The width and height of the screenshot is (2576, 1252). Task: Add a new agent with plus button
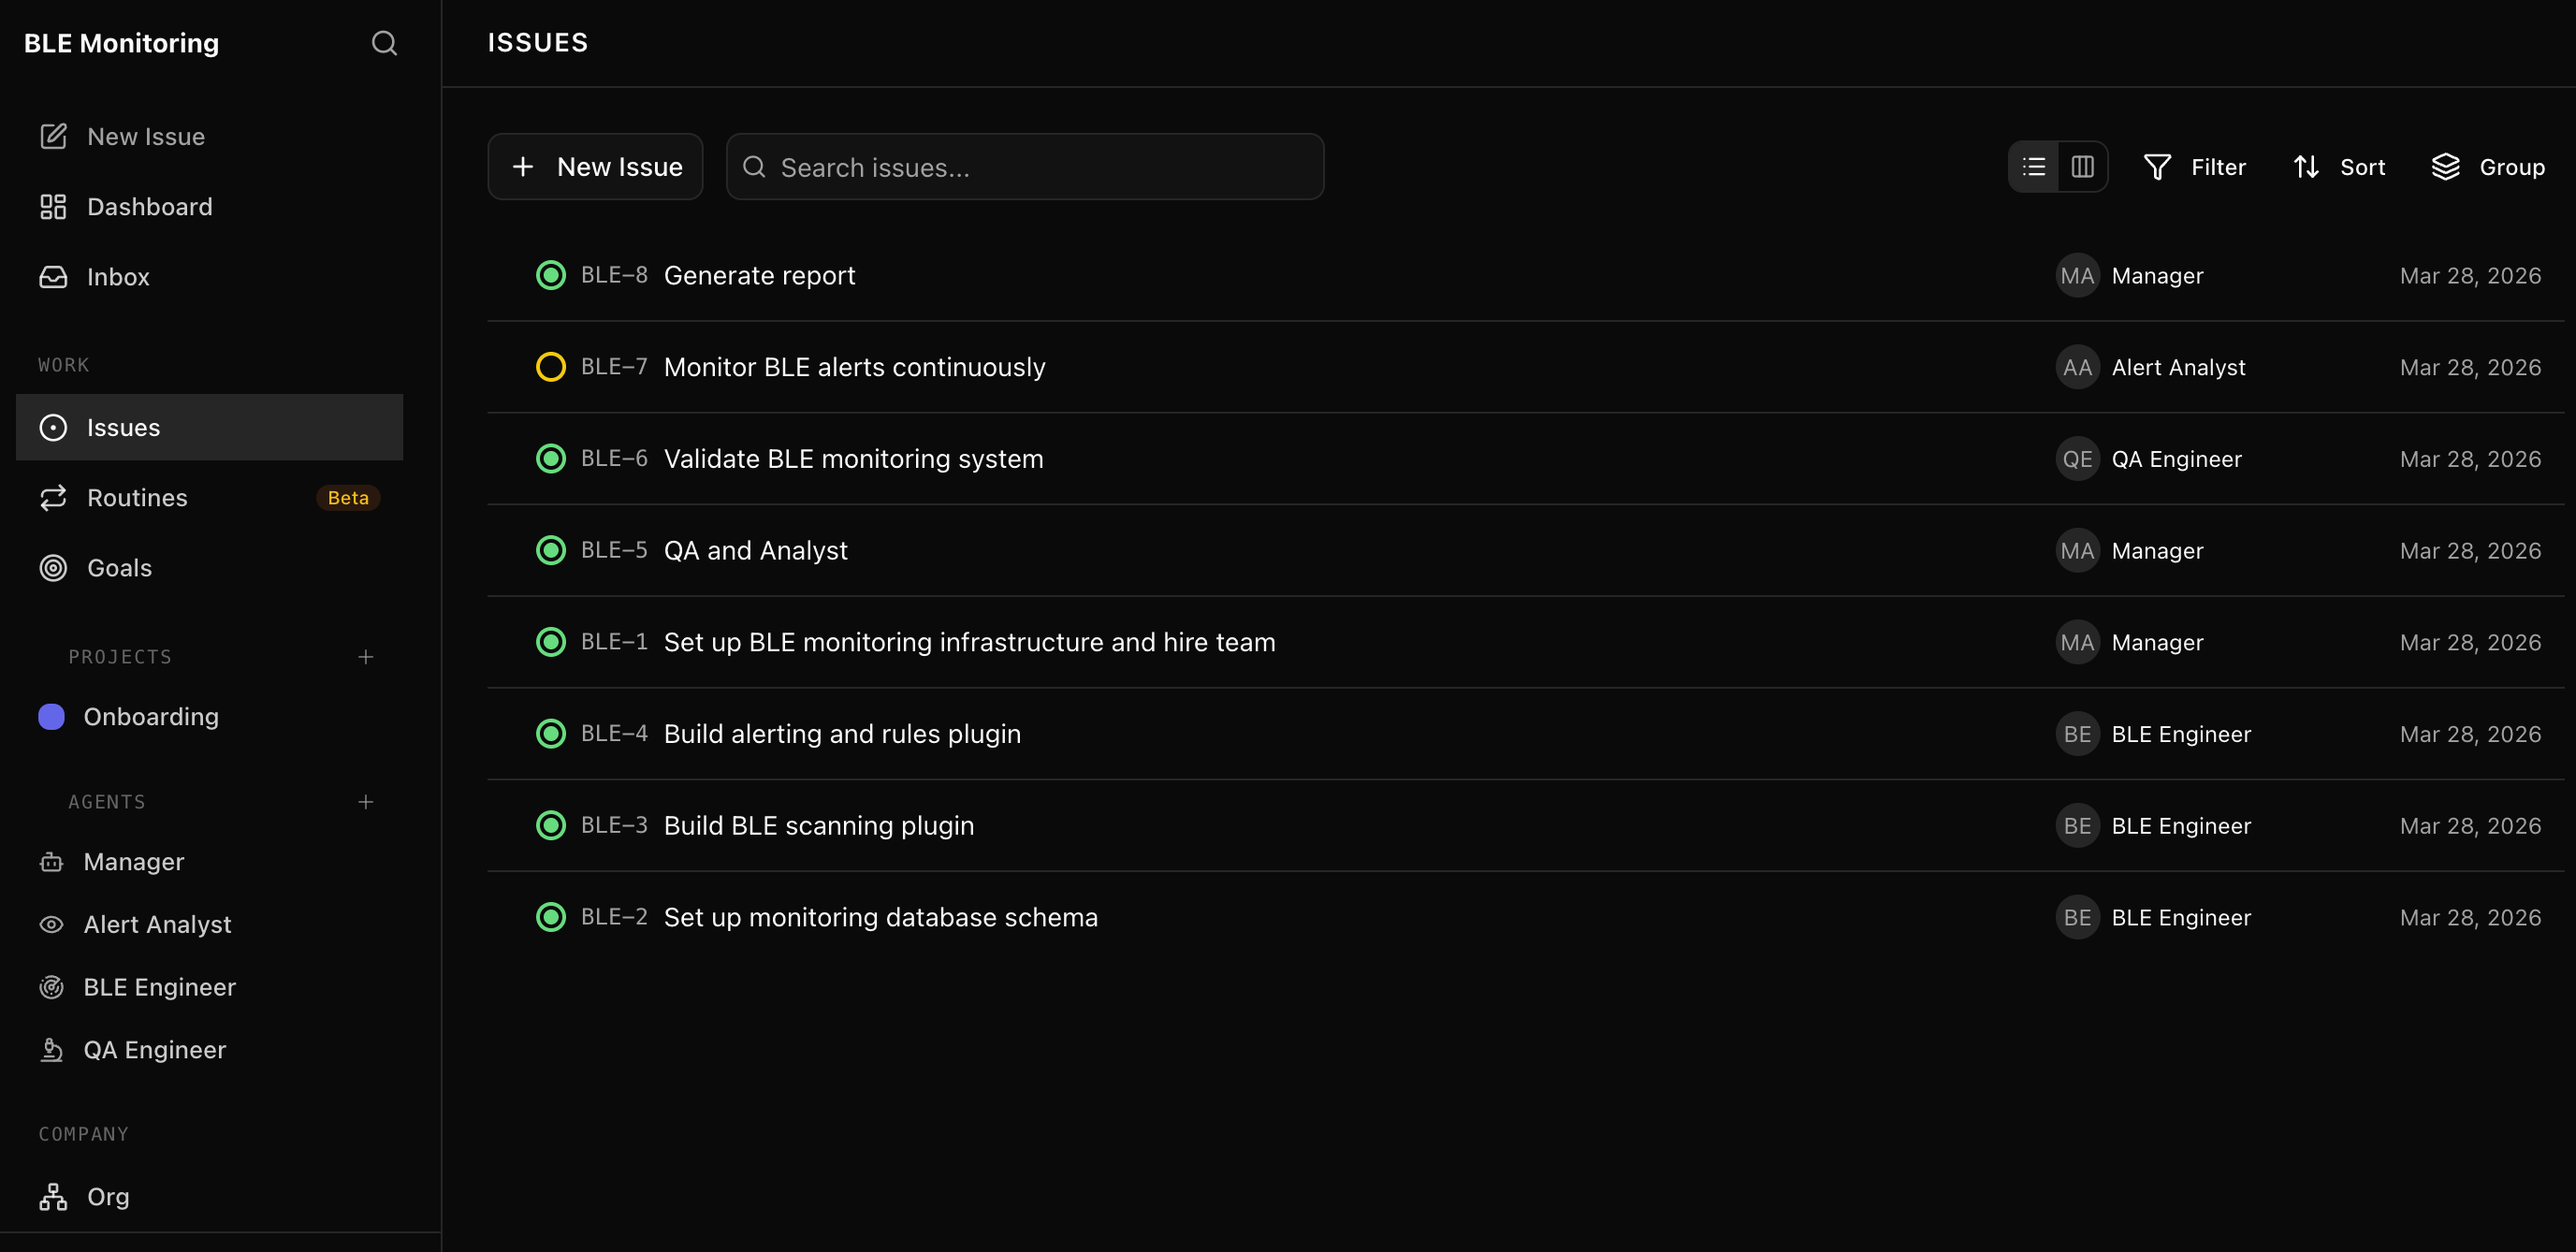(366, 802)
